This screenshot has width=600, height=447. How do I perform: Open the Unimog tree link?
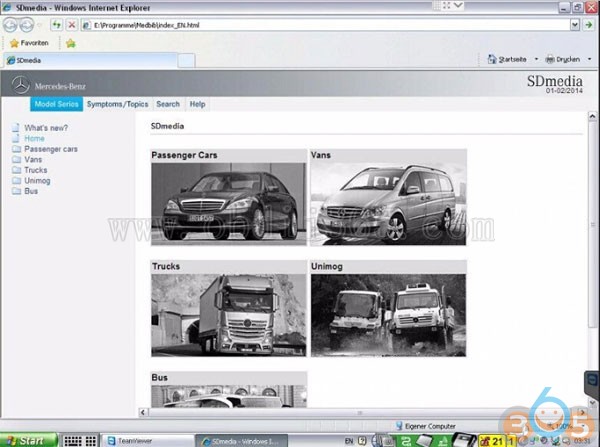pos(37,180)
